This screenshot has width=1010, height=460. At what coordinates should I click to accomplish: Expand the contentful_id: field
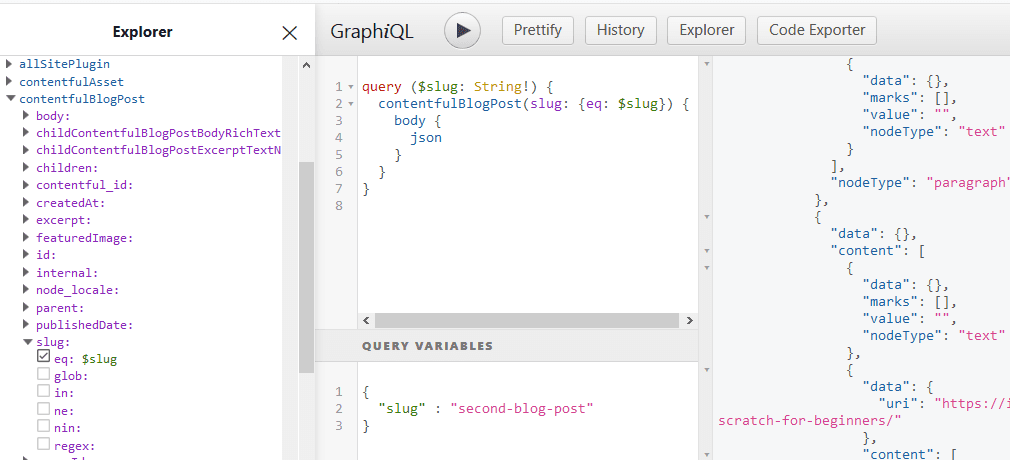(x=26, y=185)
